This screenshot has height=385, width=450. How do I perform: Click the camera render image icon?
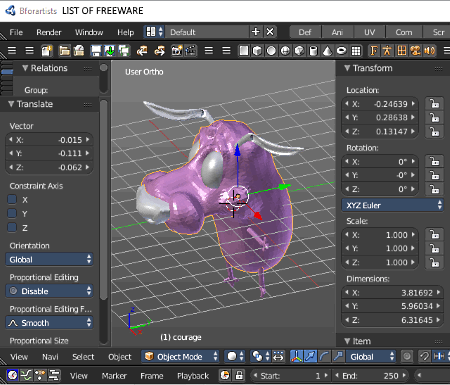(177, 51)
